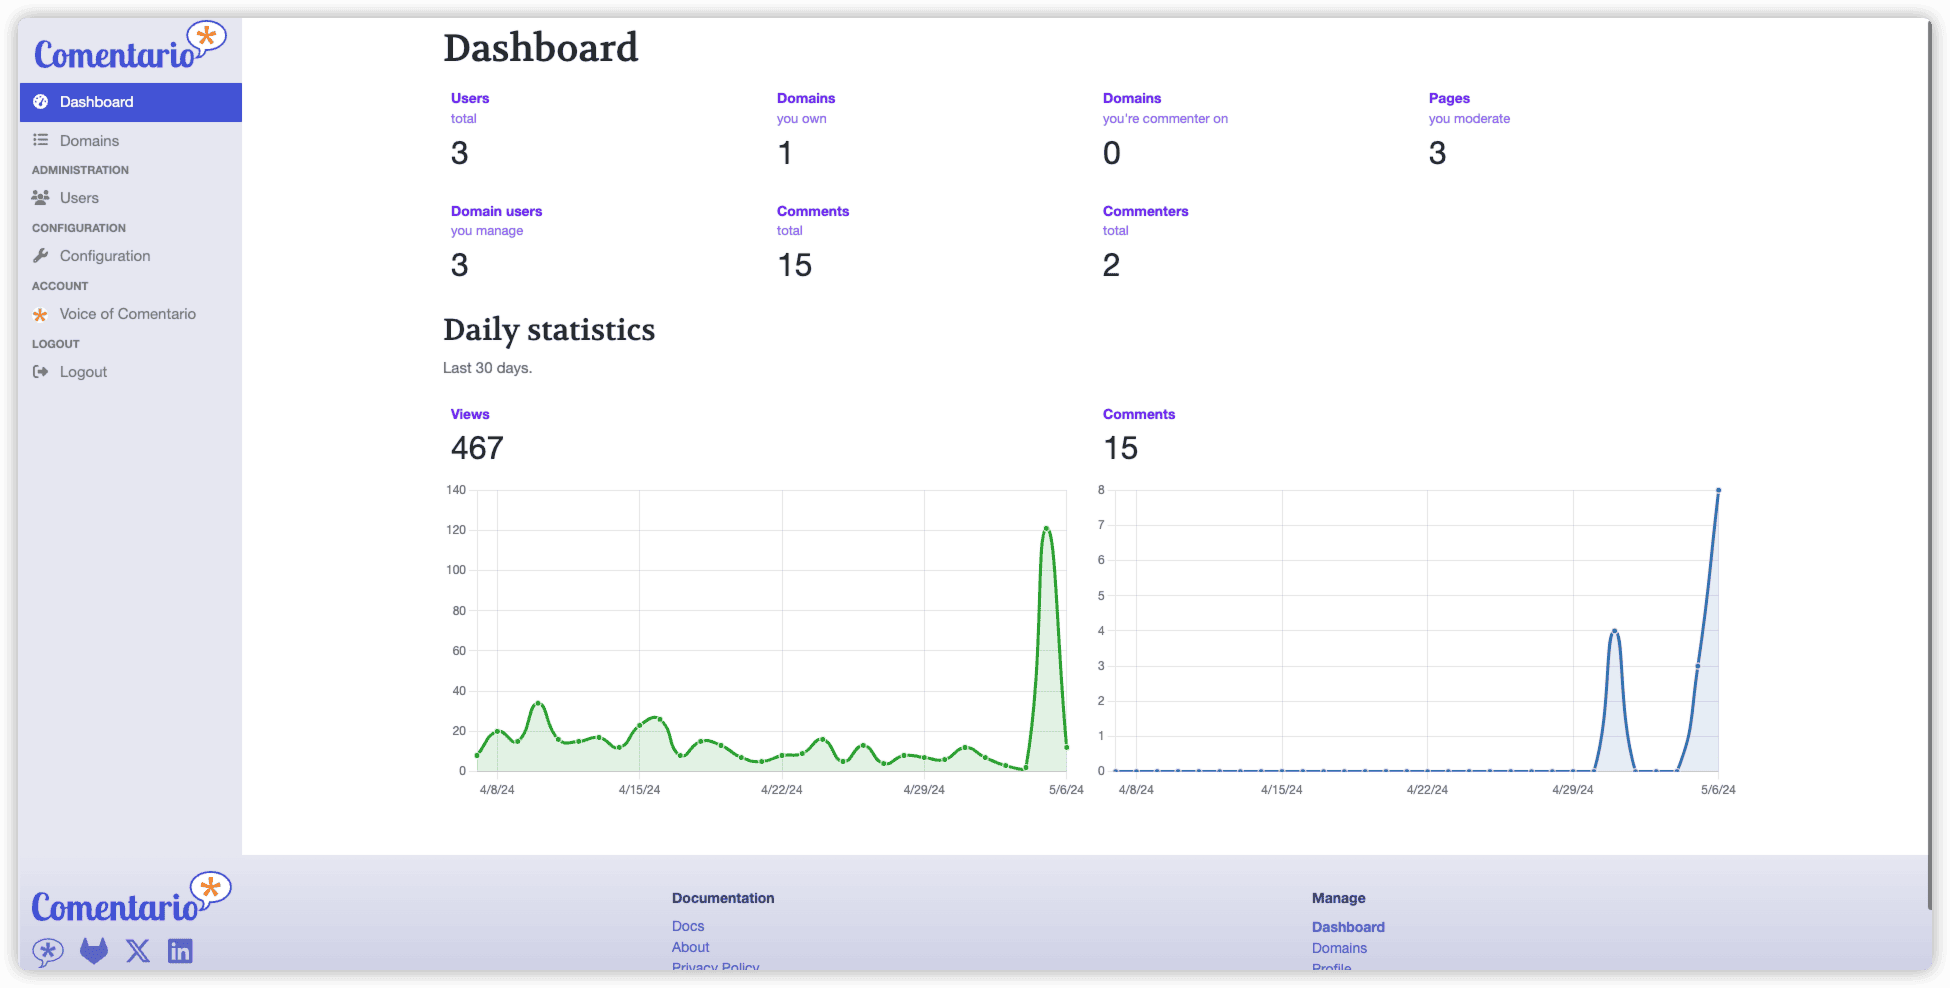The image size is (1950, 988).
Task: Open Voice of Comentario account page
Action: (127, 314)
